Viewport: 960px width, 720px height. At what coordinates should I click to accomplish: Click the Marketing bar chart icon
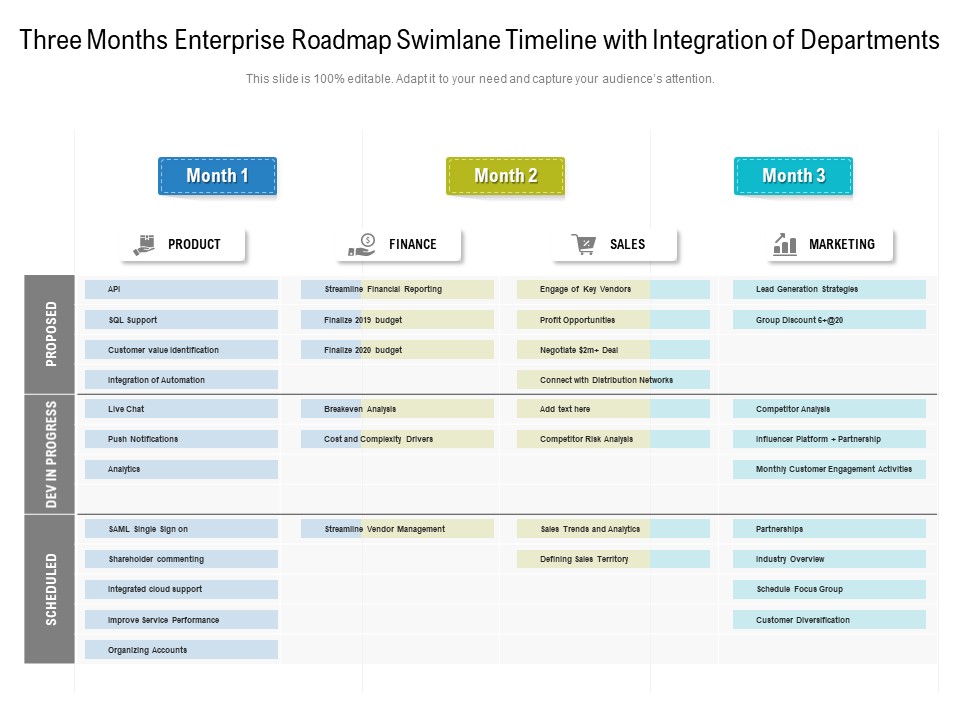(785, 244)
